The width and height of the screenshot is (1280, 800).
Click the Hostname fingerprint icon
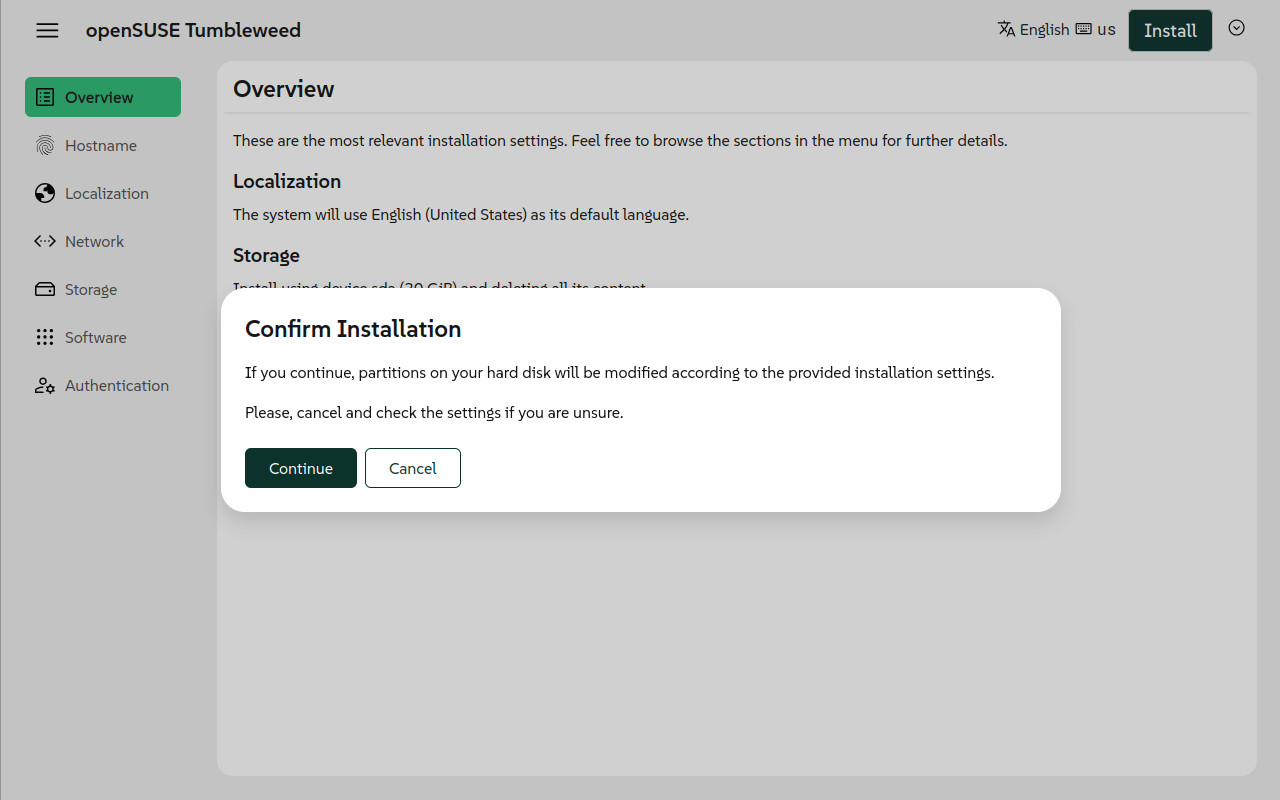tap(45, 145)
